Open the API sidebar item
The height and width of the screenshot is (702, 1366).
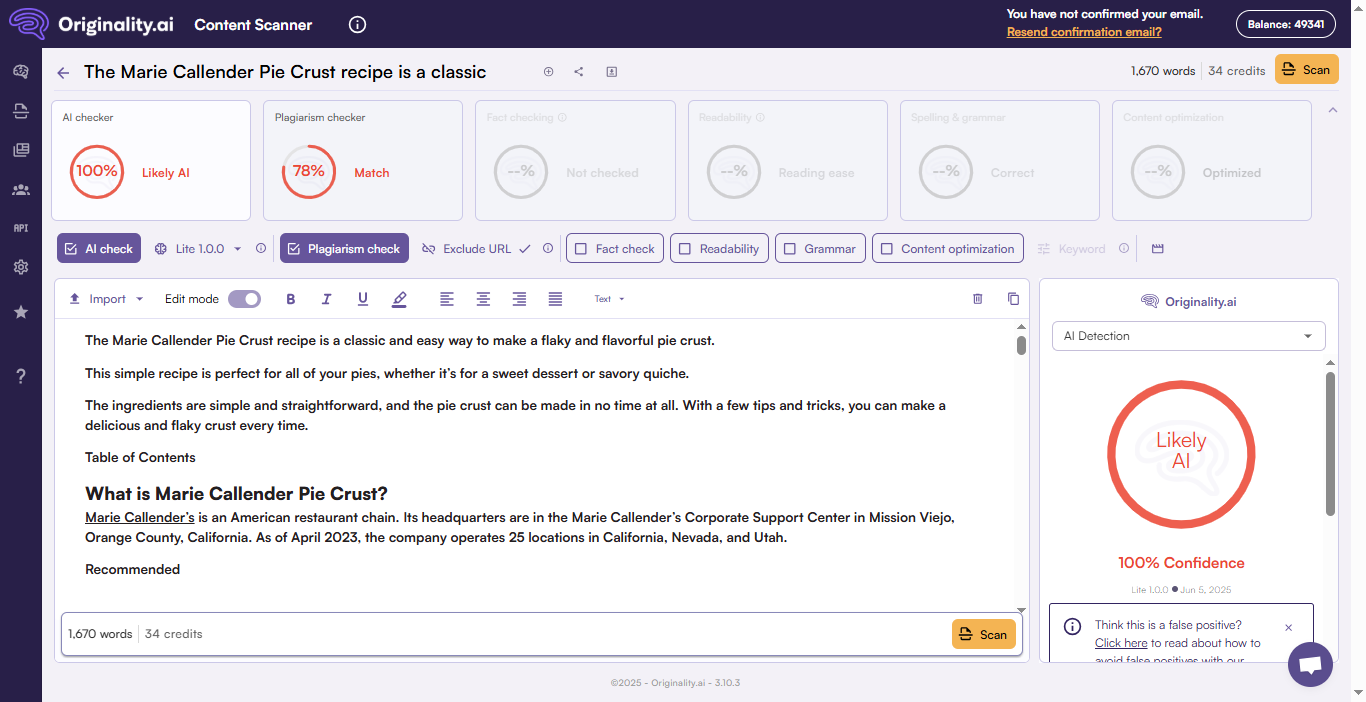(20, 228)
